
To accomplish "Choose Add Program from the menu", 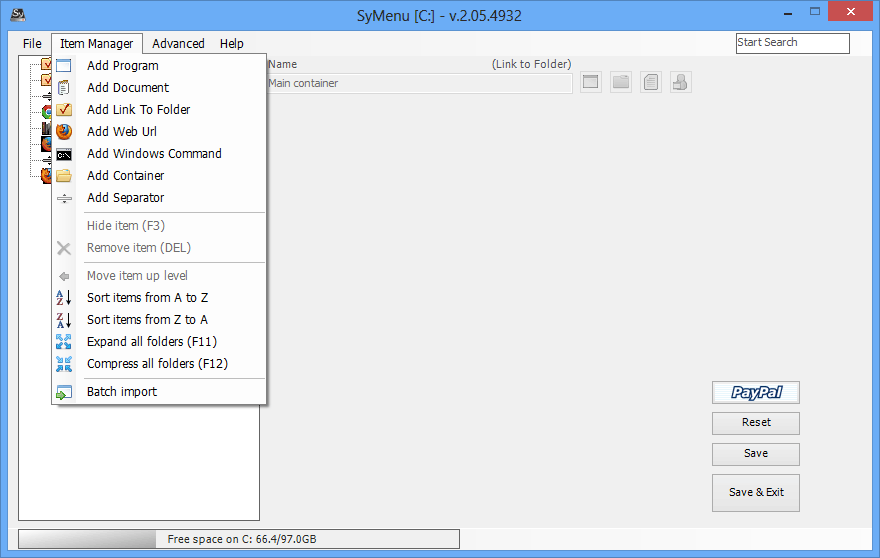I will tap(122, 66).
